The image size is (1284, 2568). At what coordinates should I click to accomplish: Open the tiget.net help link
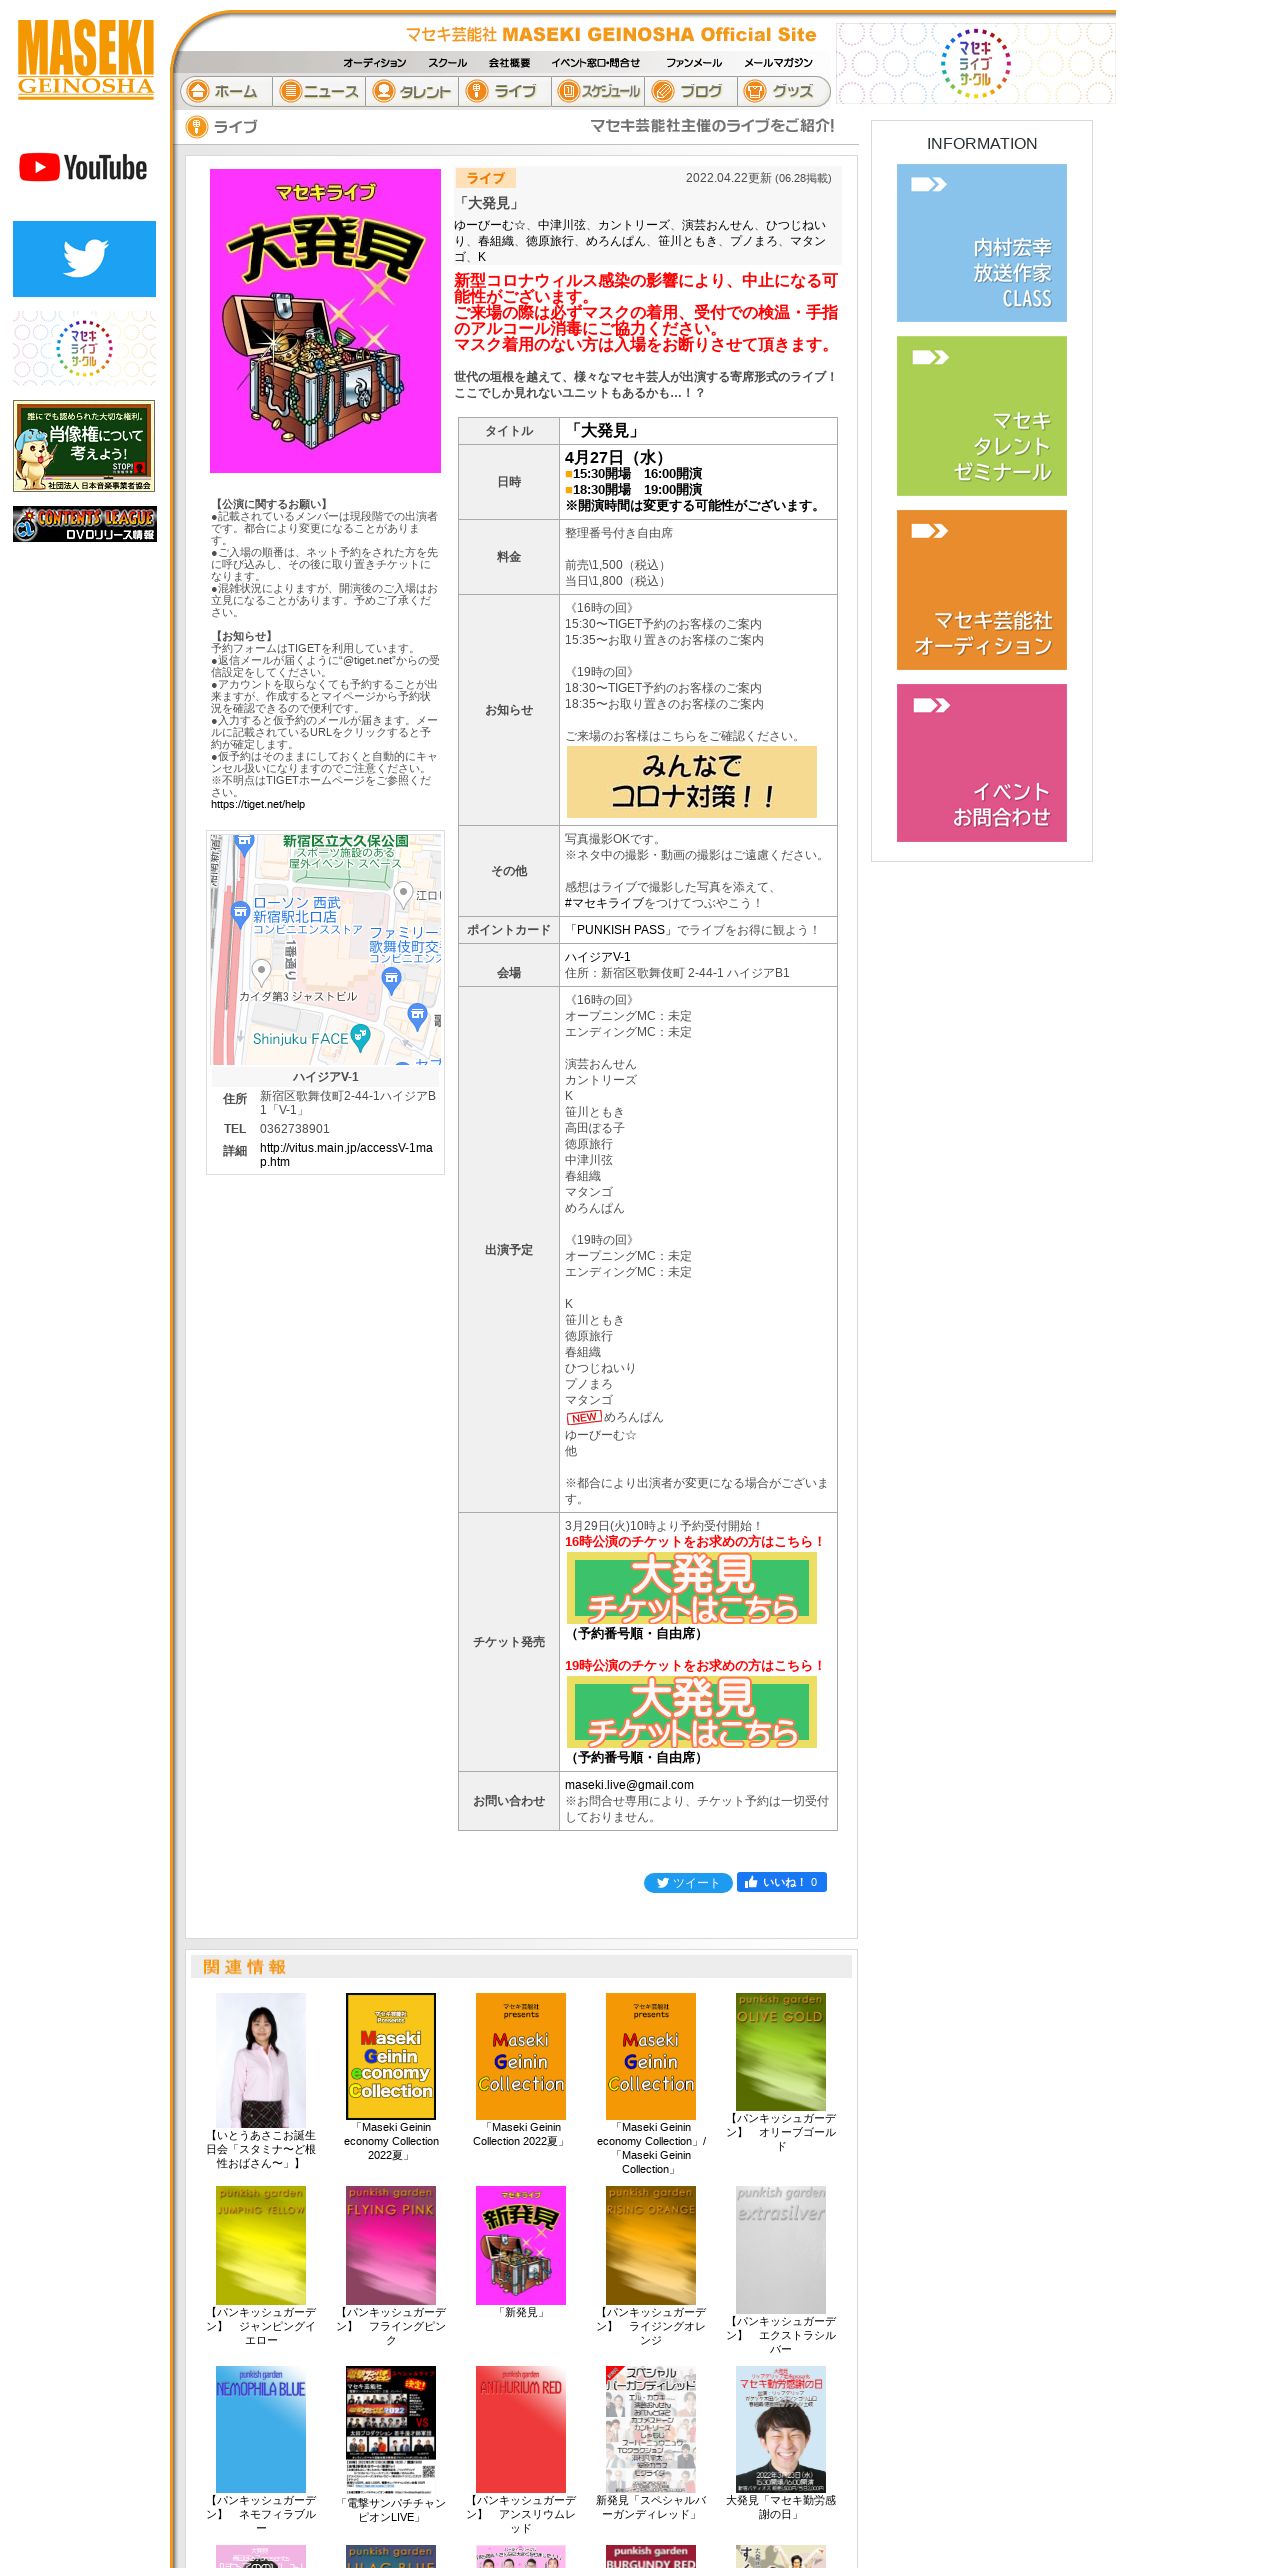pos(258,804)
